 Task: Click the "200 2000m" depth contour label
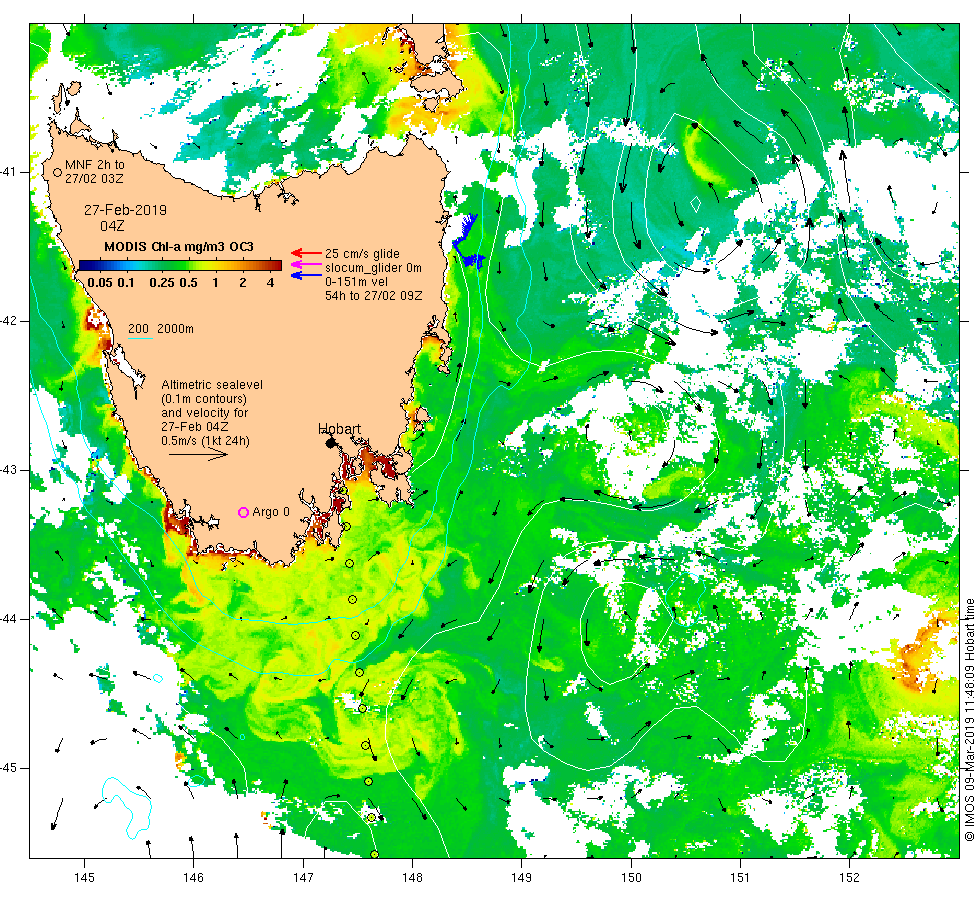coord(161,329)
